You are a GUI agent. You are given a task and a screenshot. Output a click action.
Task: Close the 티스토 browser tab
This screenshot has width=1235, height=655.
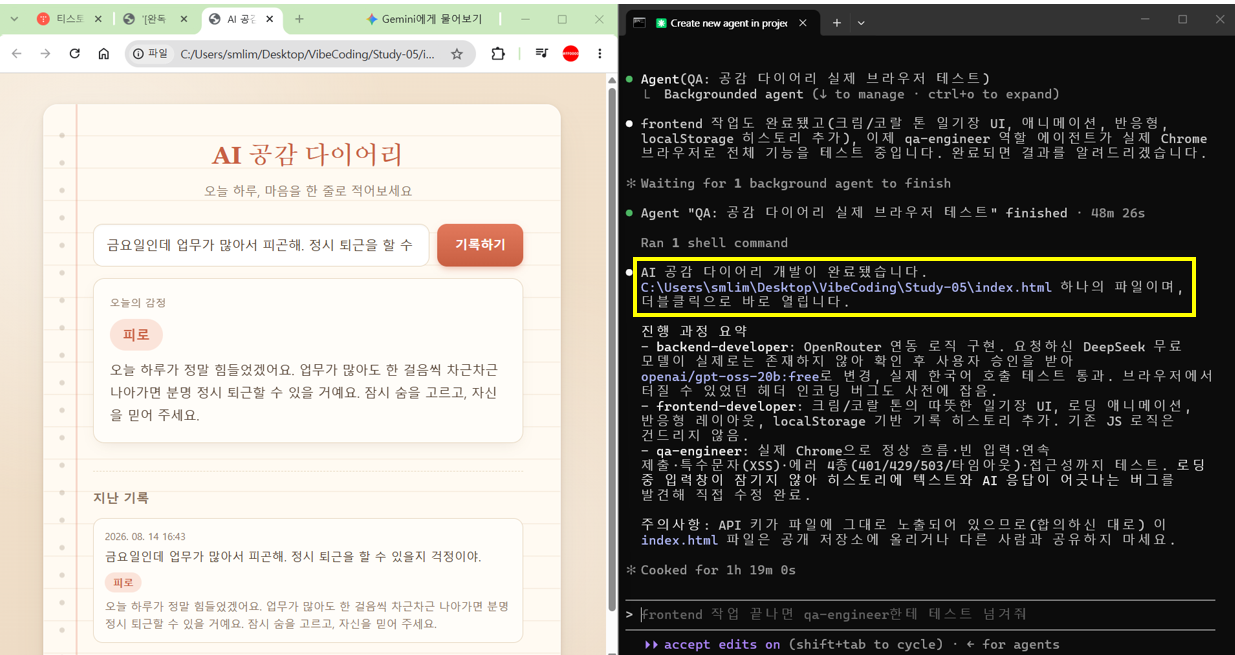(96, 19)
